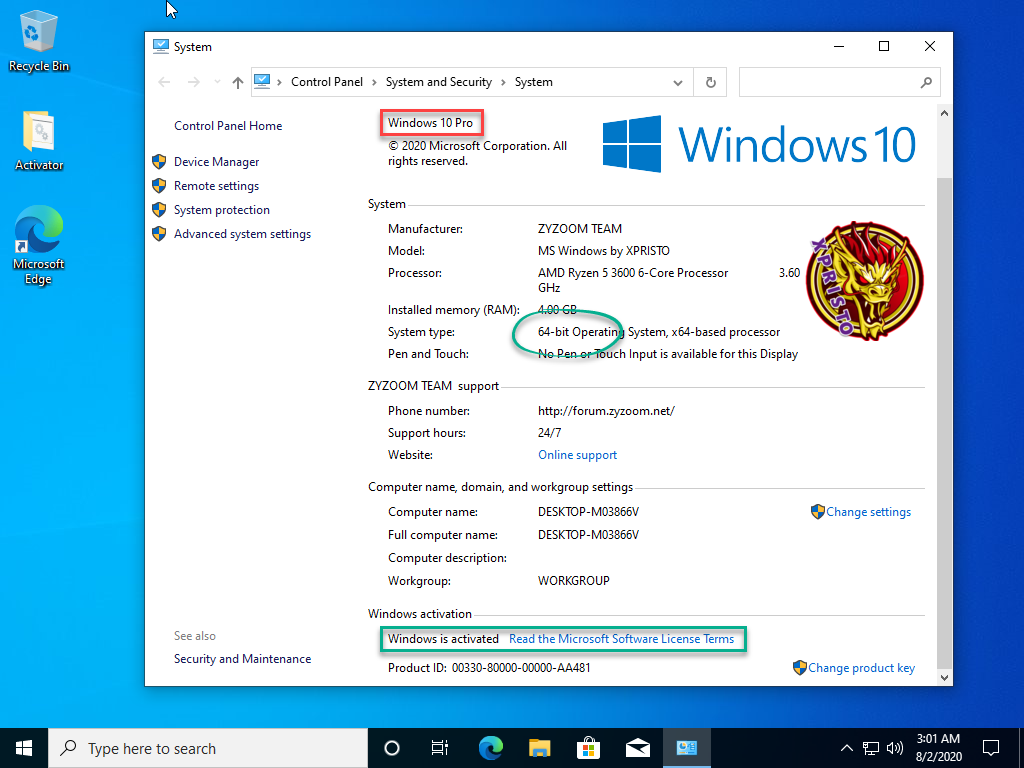Image resolution: width=1024 pixels, height=768 pixels.
Task: Click the Forward arrow in System window
Action: tap(193, 82)
